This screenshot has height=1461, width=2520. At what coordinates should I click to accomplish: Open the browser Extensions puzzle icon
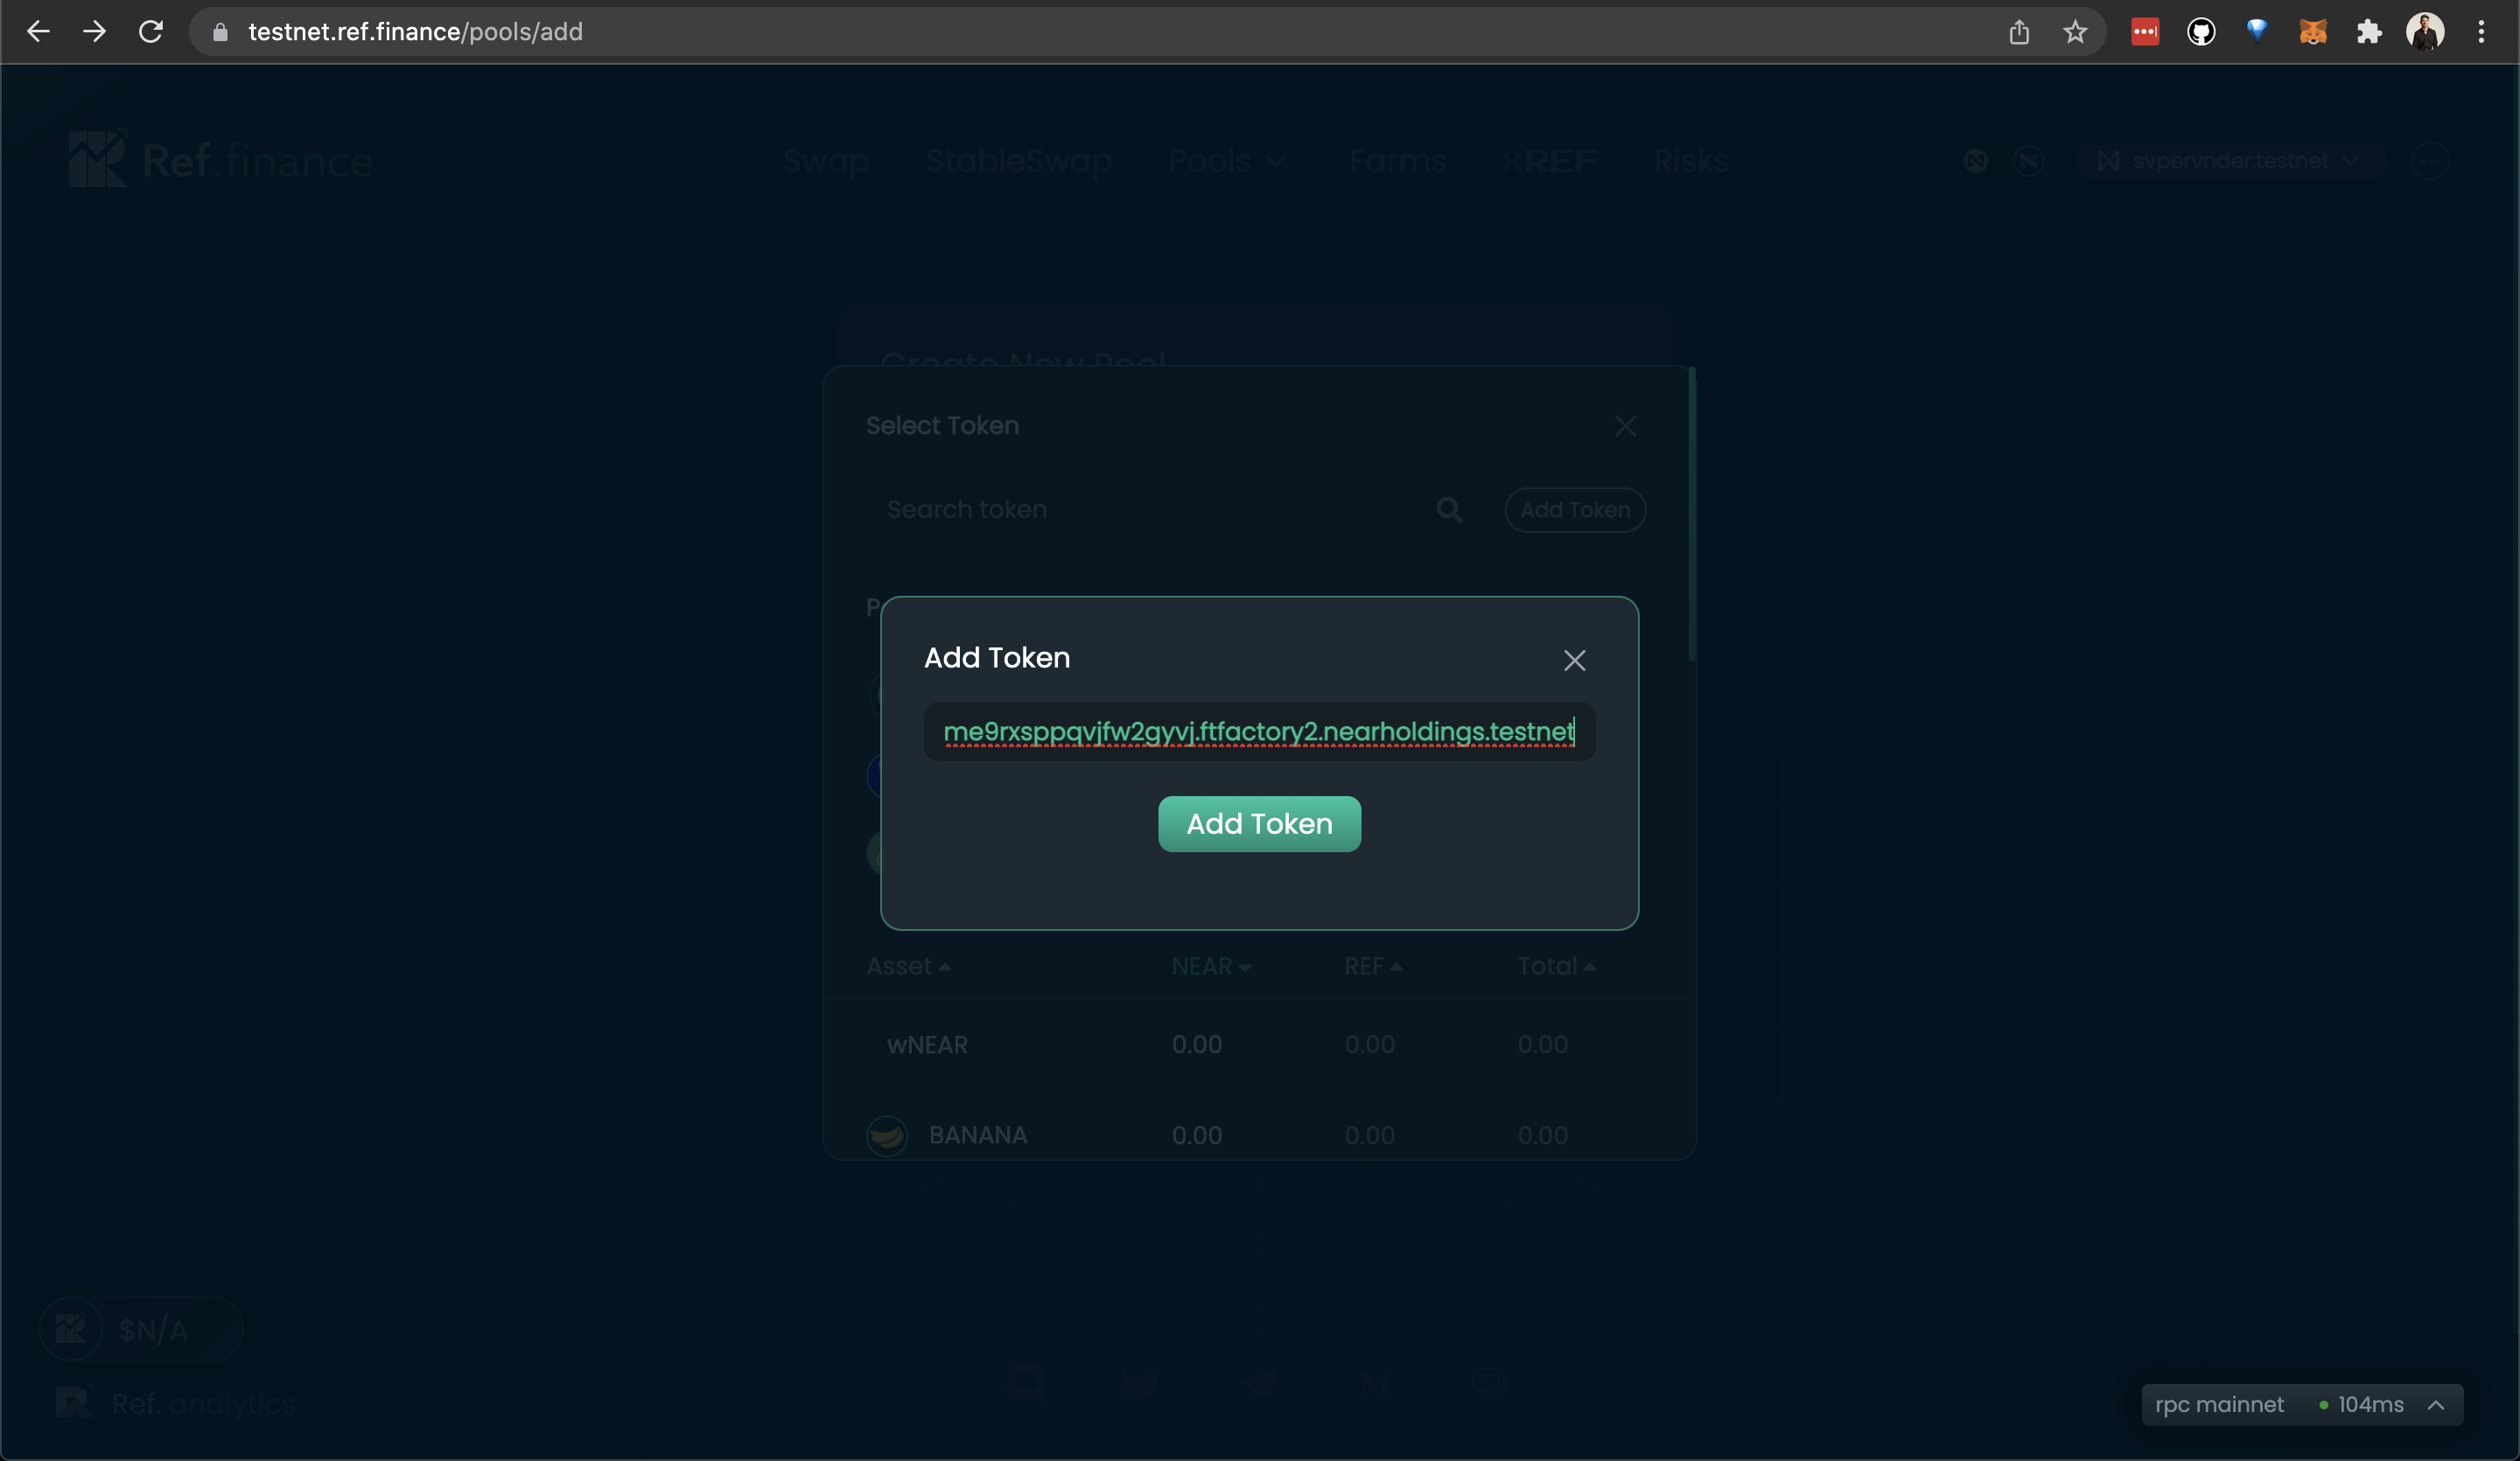coord(2369,32)
